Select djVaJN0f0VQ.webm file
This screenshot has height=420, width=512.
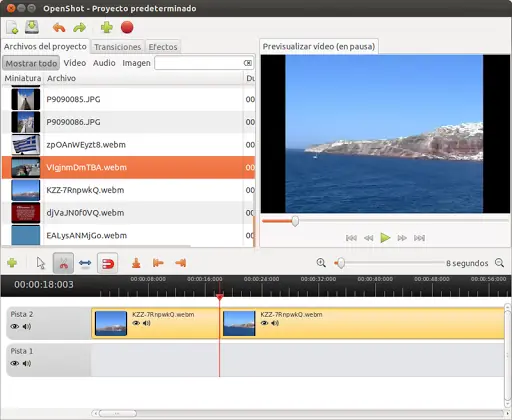128,213
